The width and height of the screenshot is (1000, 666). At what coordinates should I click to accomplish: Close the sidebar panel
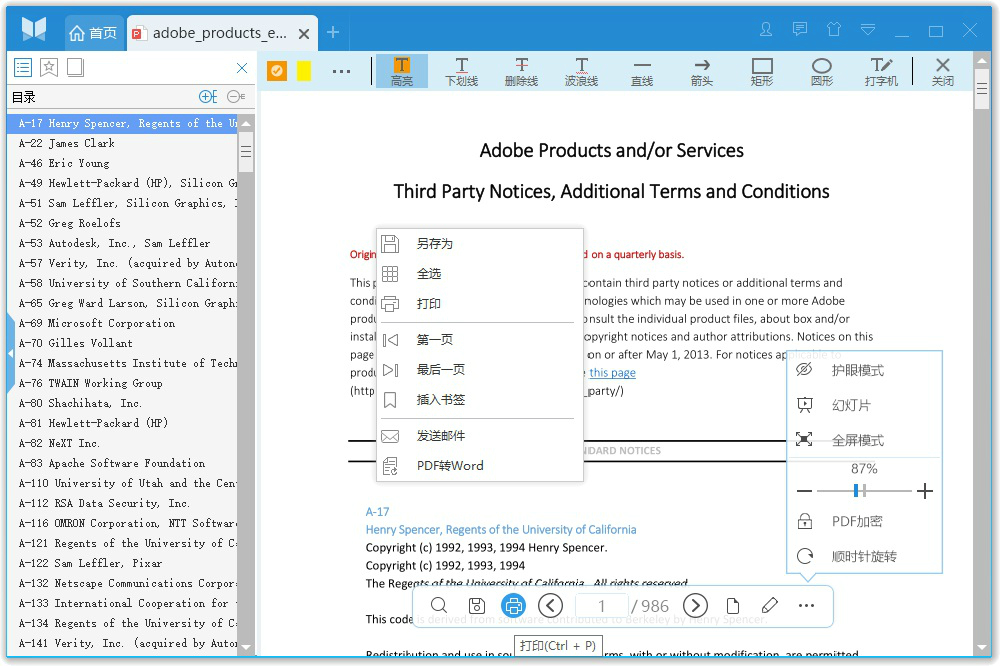coord(242,68)
